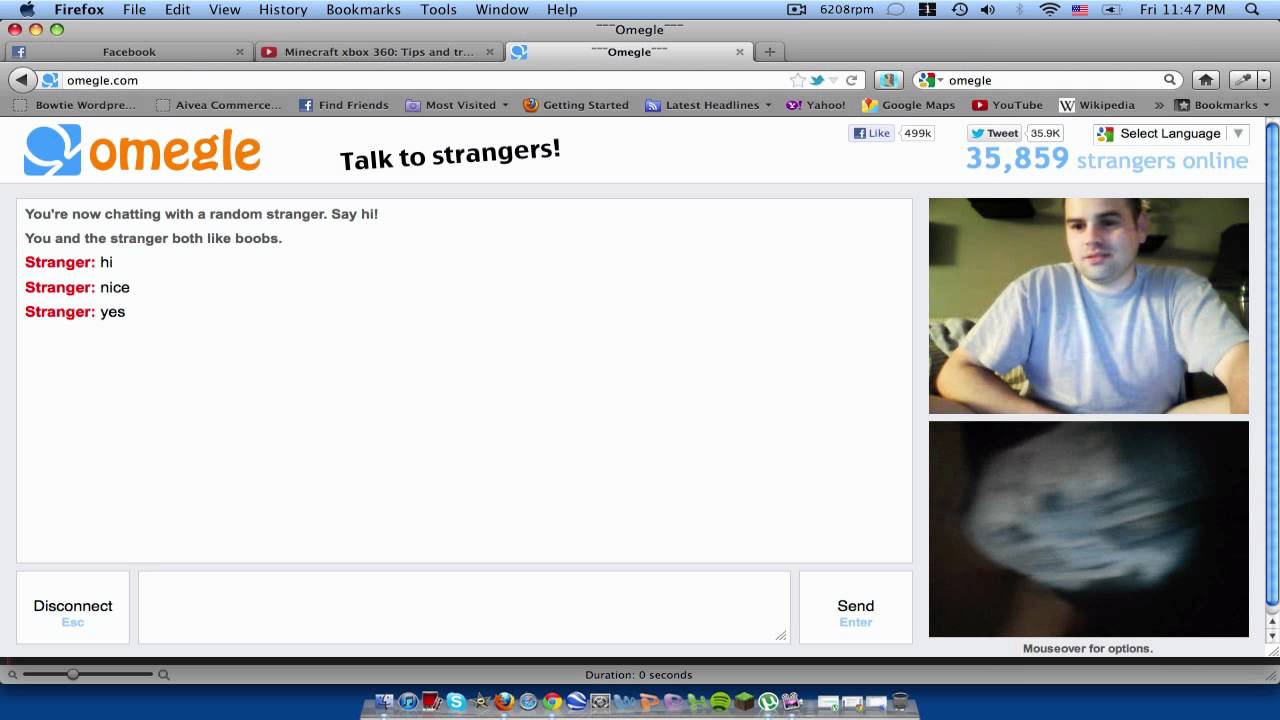Click the Tweet button
Viewport: 1280px width, 720px height.
(994, 133)
